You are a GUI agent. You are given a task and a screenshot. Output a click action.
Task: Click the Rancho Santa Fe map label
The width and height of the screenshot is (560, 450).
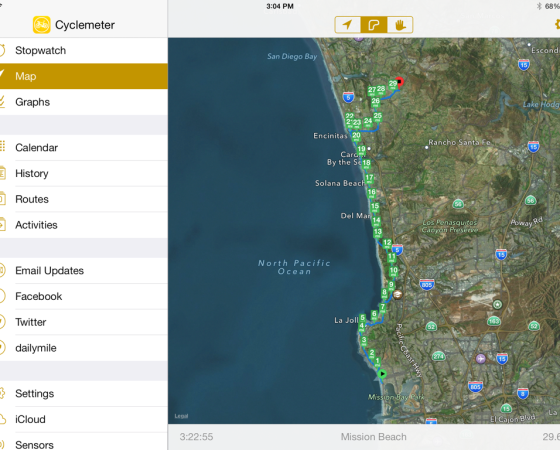(x=459, y=142)
